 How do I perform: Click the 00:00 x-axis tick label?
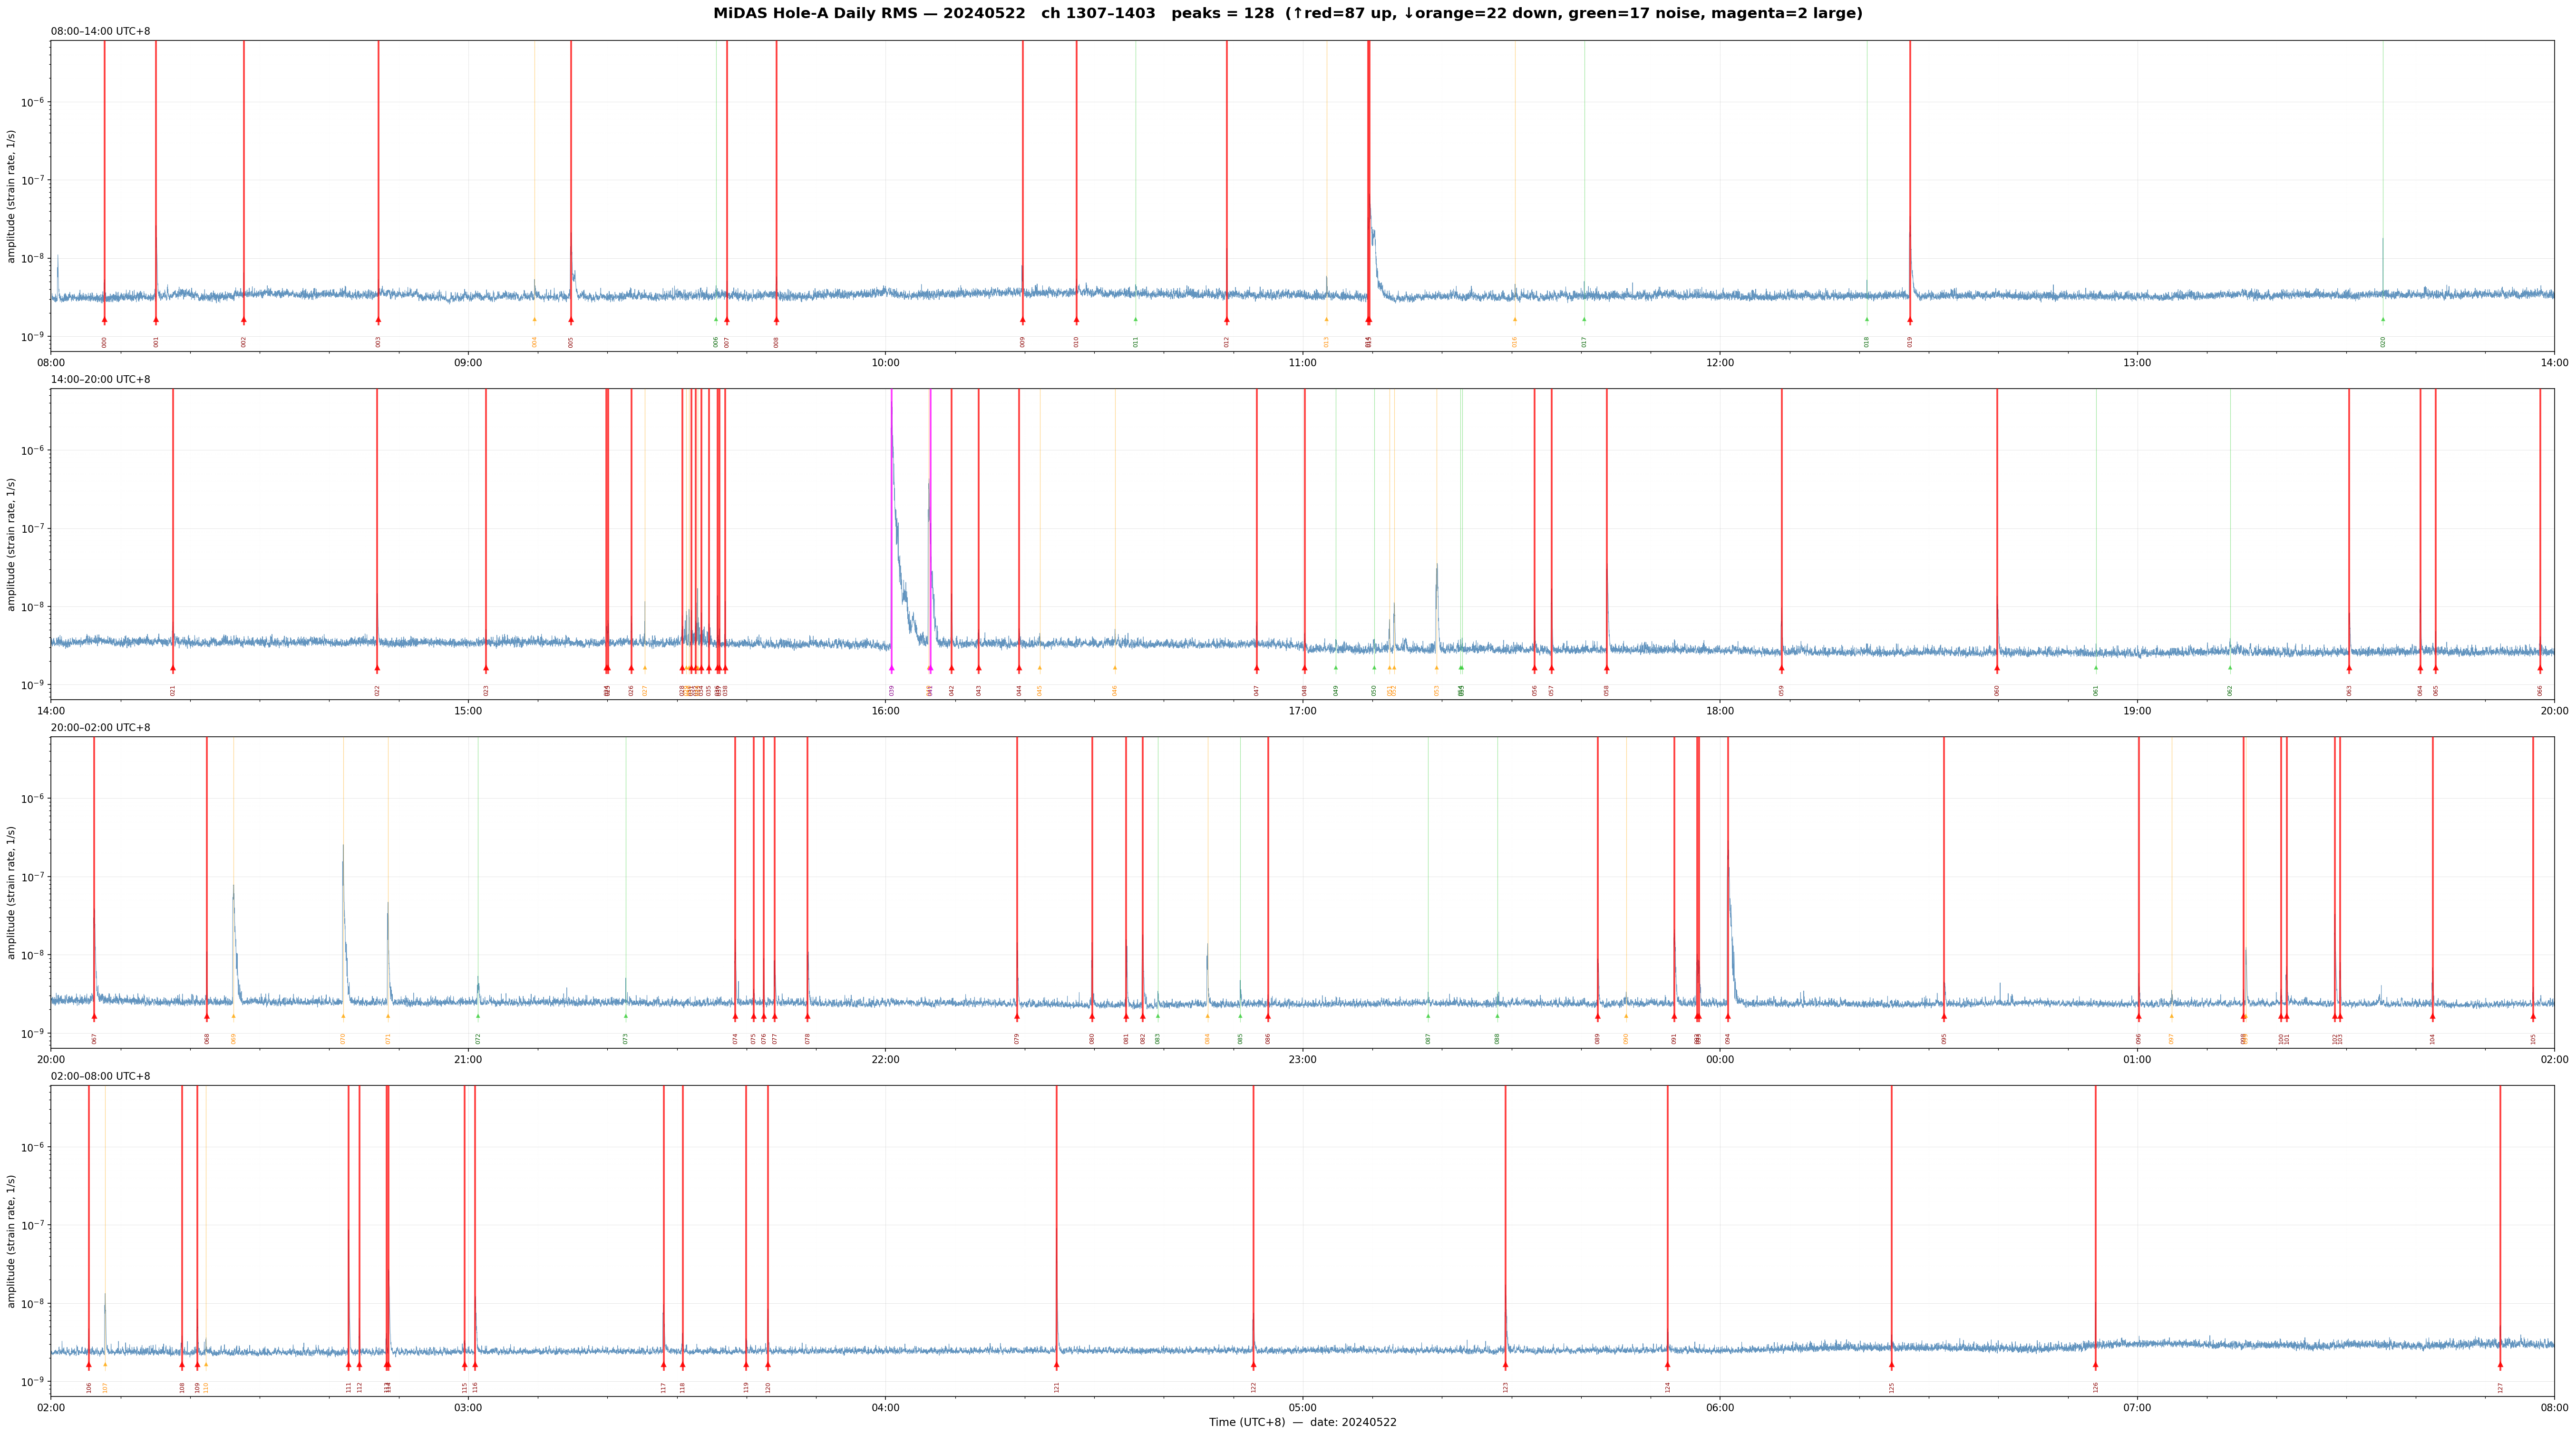pos(1720,1060)
